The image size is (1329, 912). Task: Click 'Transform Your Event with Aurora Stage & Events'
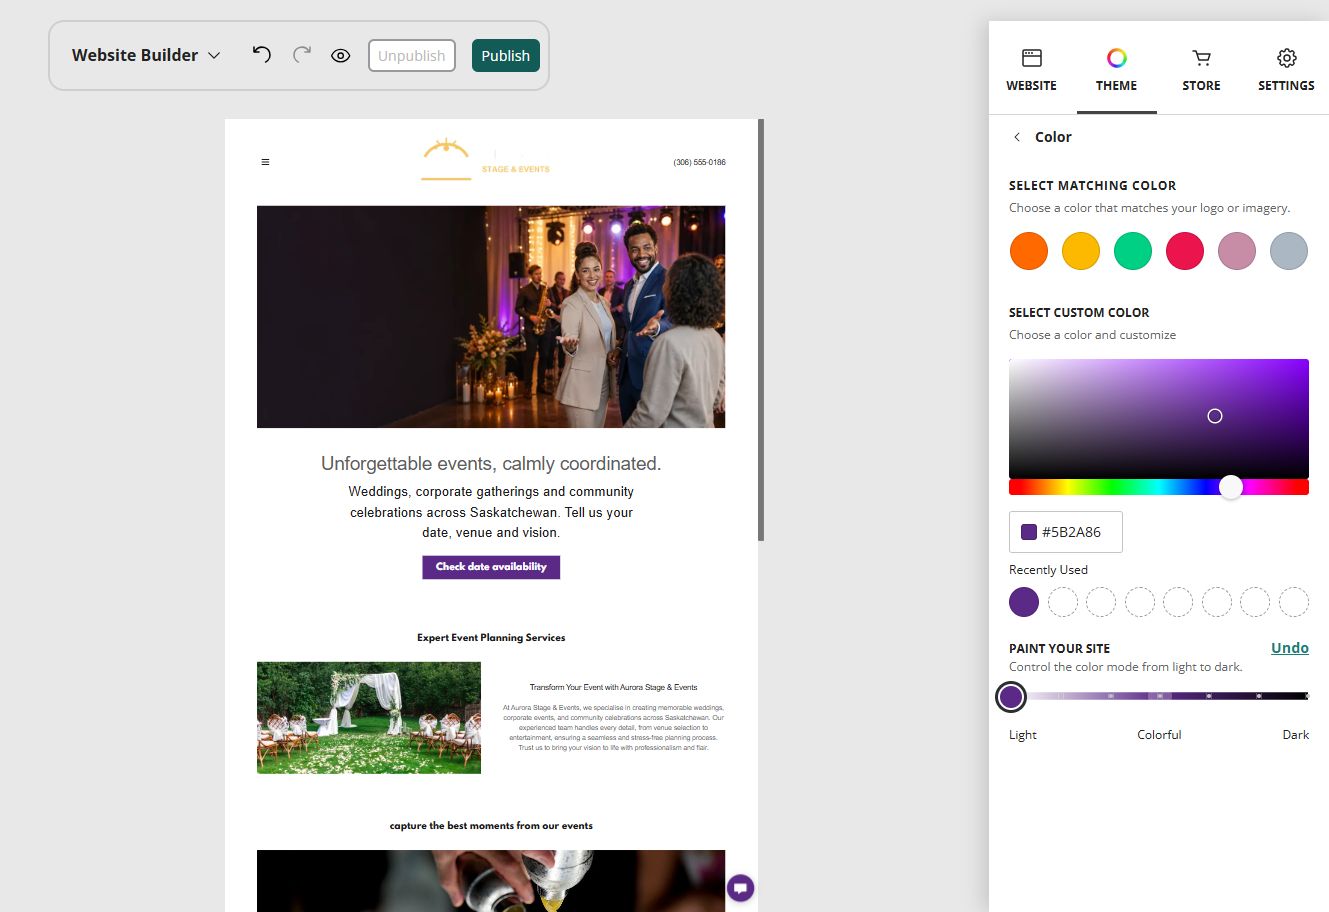(613, 688)
